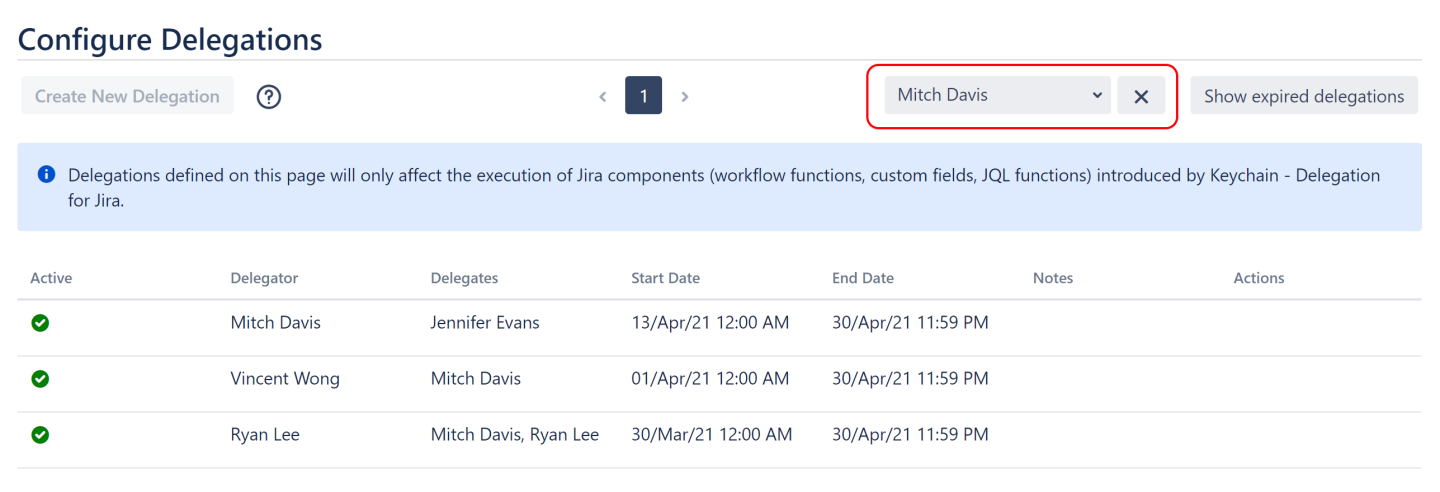1440x492 pixels.
Task: Click the blue info icon in banner
Action: click(46, 175)
